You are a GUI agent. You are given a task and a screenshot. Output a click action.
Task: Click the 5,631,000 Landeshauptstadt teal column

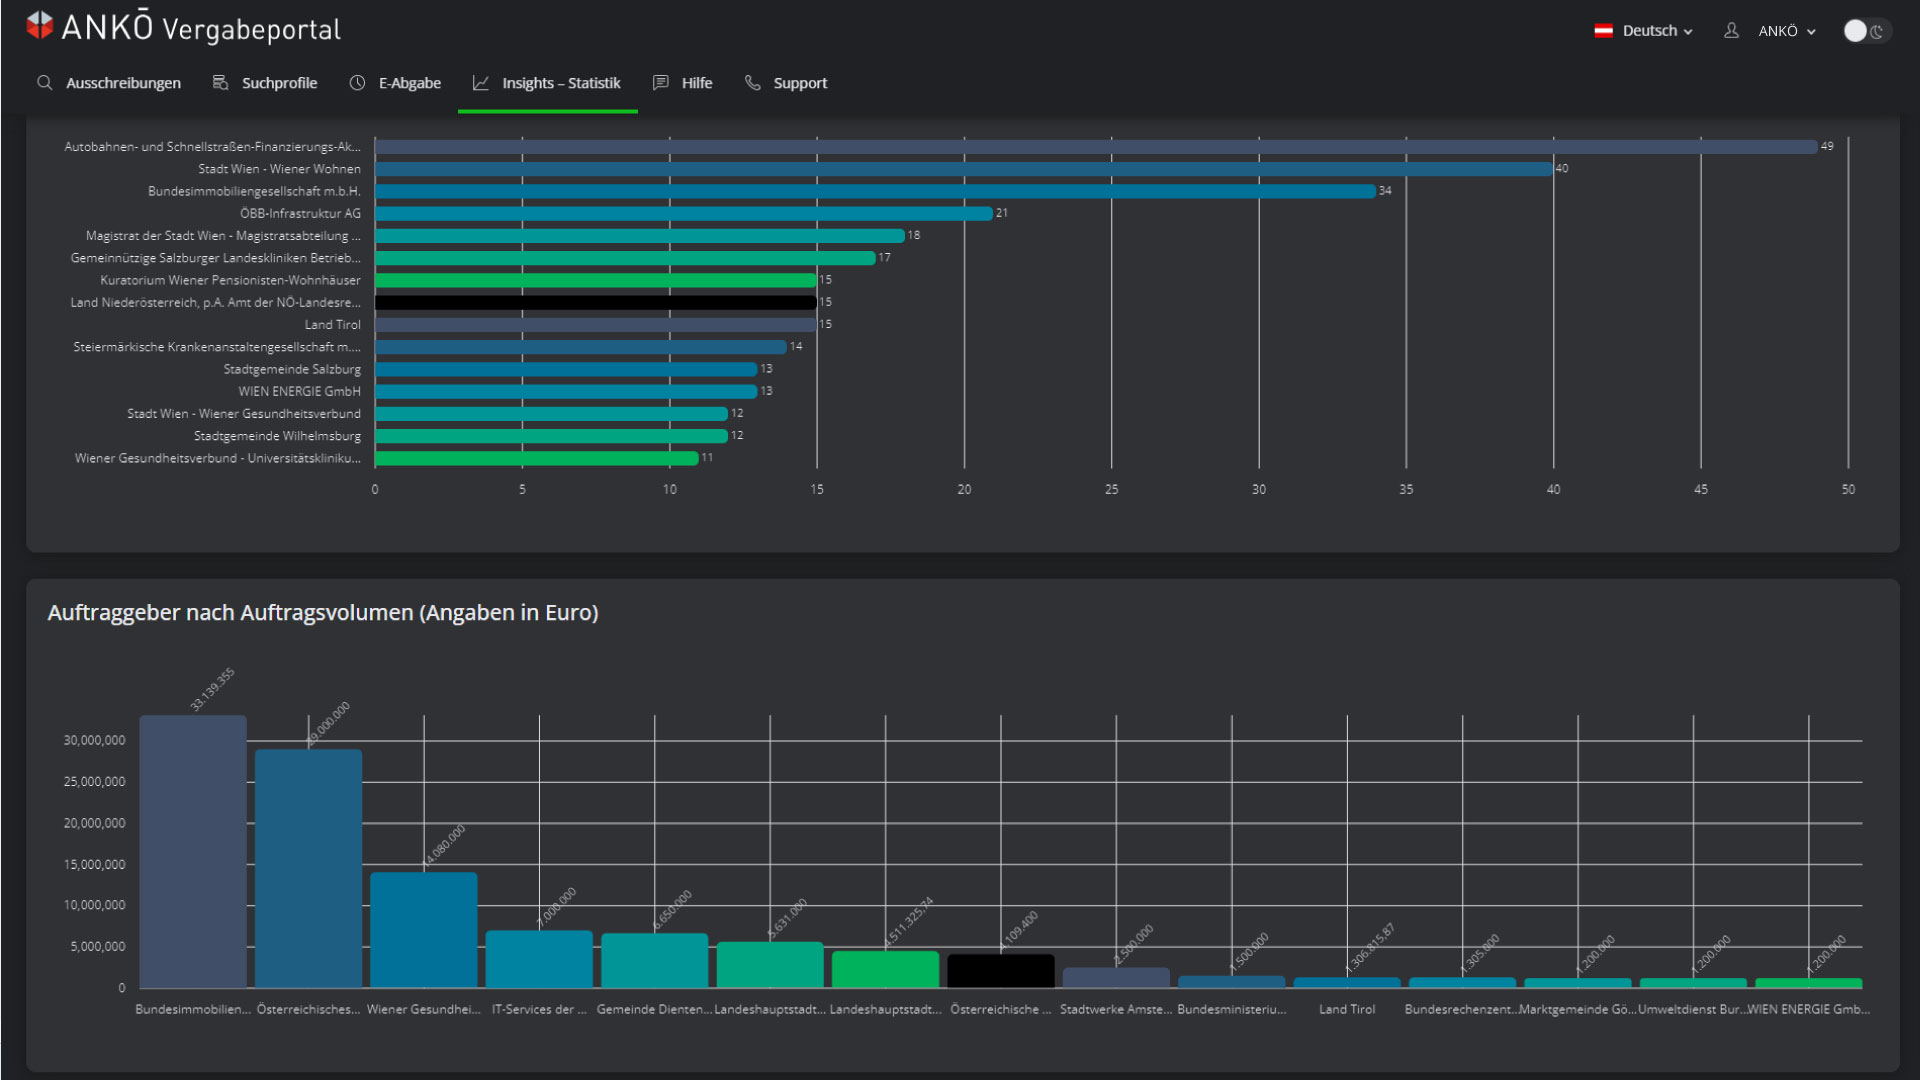tap(770, 965)
